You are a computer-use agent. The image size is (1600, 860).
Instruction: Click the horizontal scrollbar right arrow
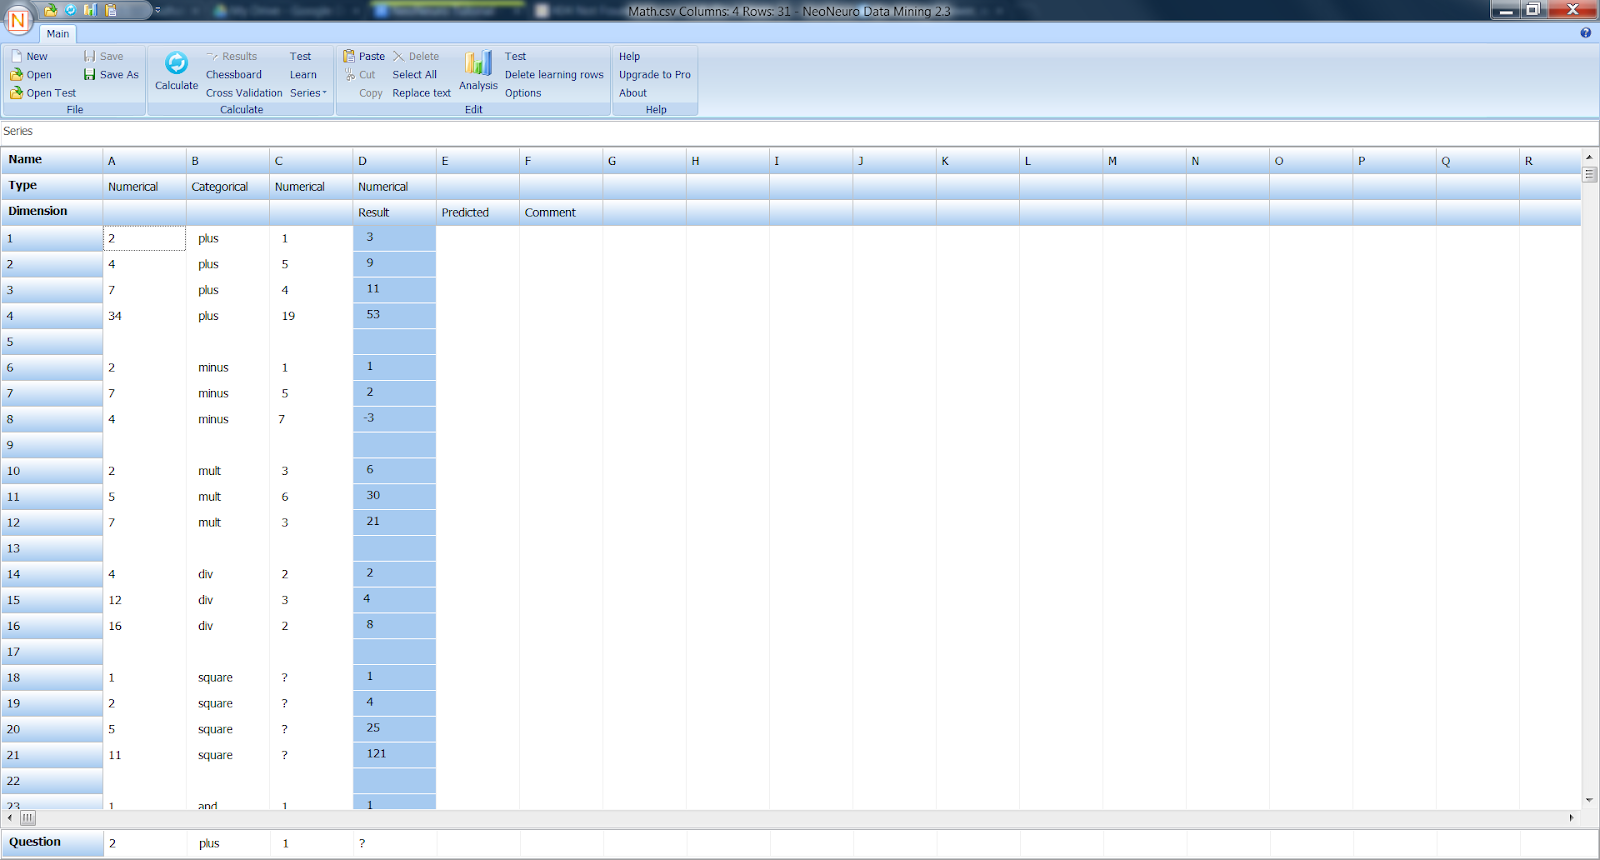pos(1571,818)
